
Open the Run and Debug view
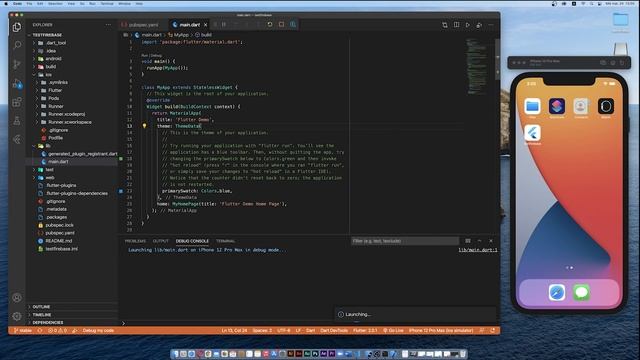click(x=17, y=84)
